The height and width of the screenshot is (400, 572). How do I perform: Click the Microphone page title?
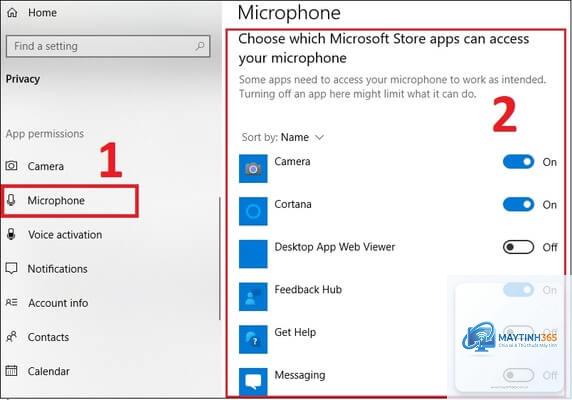(289, 13)
